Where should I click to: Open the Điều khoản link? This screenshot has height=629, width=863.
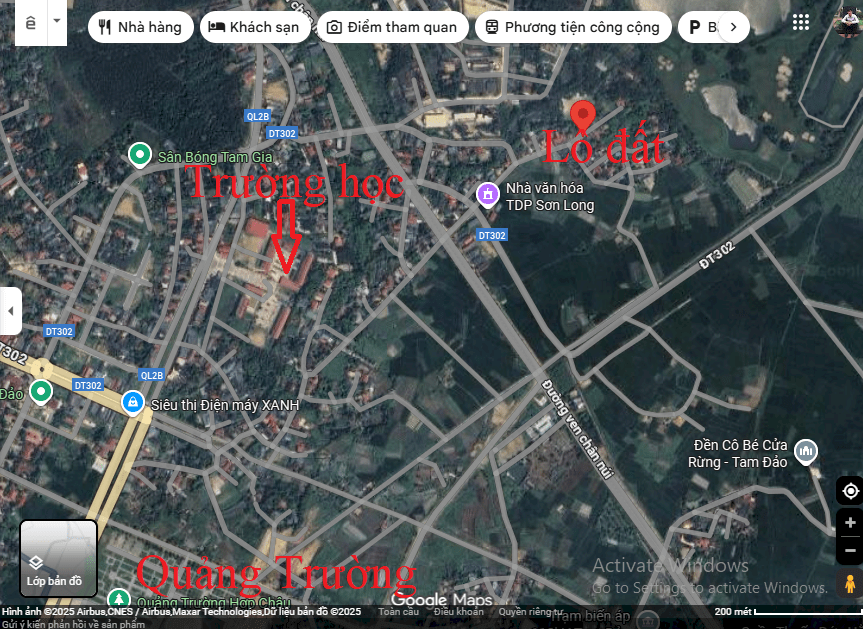(x=458, y=611)
